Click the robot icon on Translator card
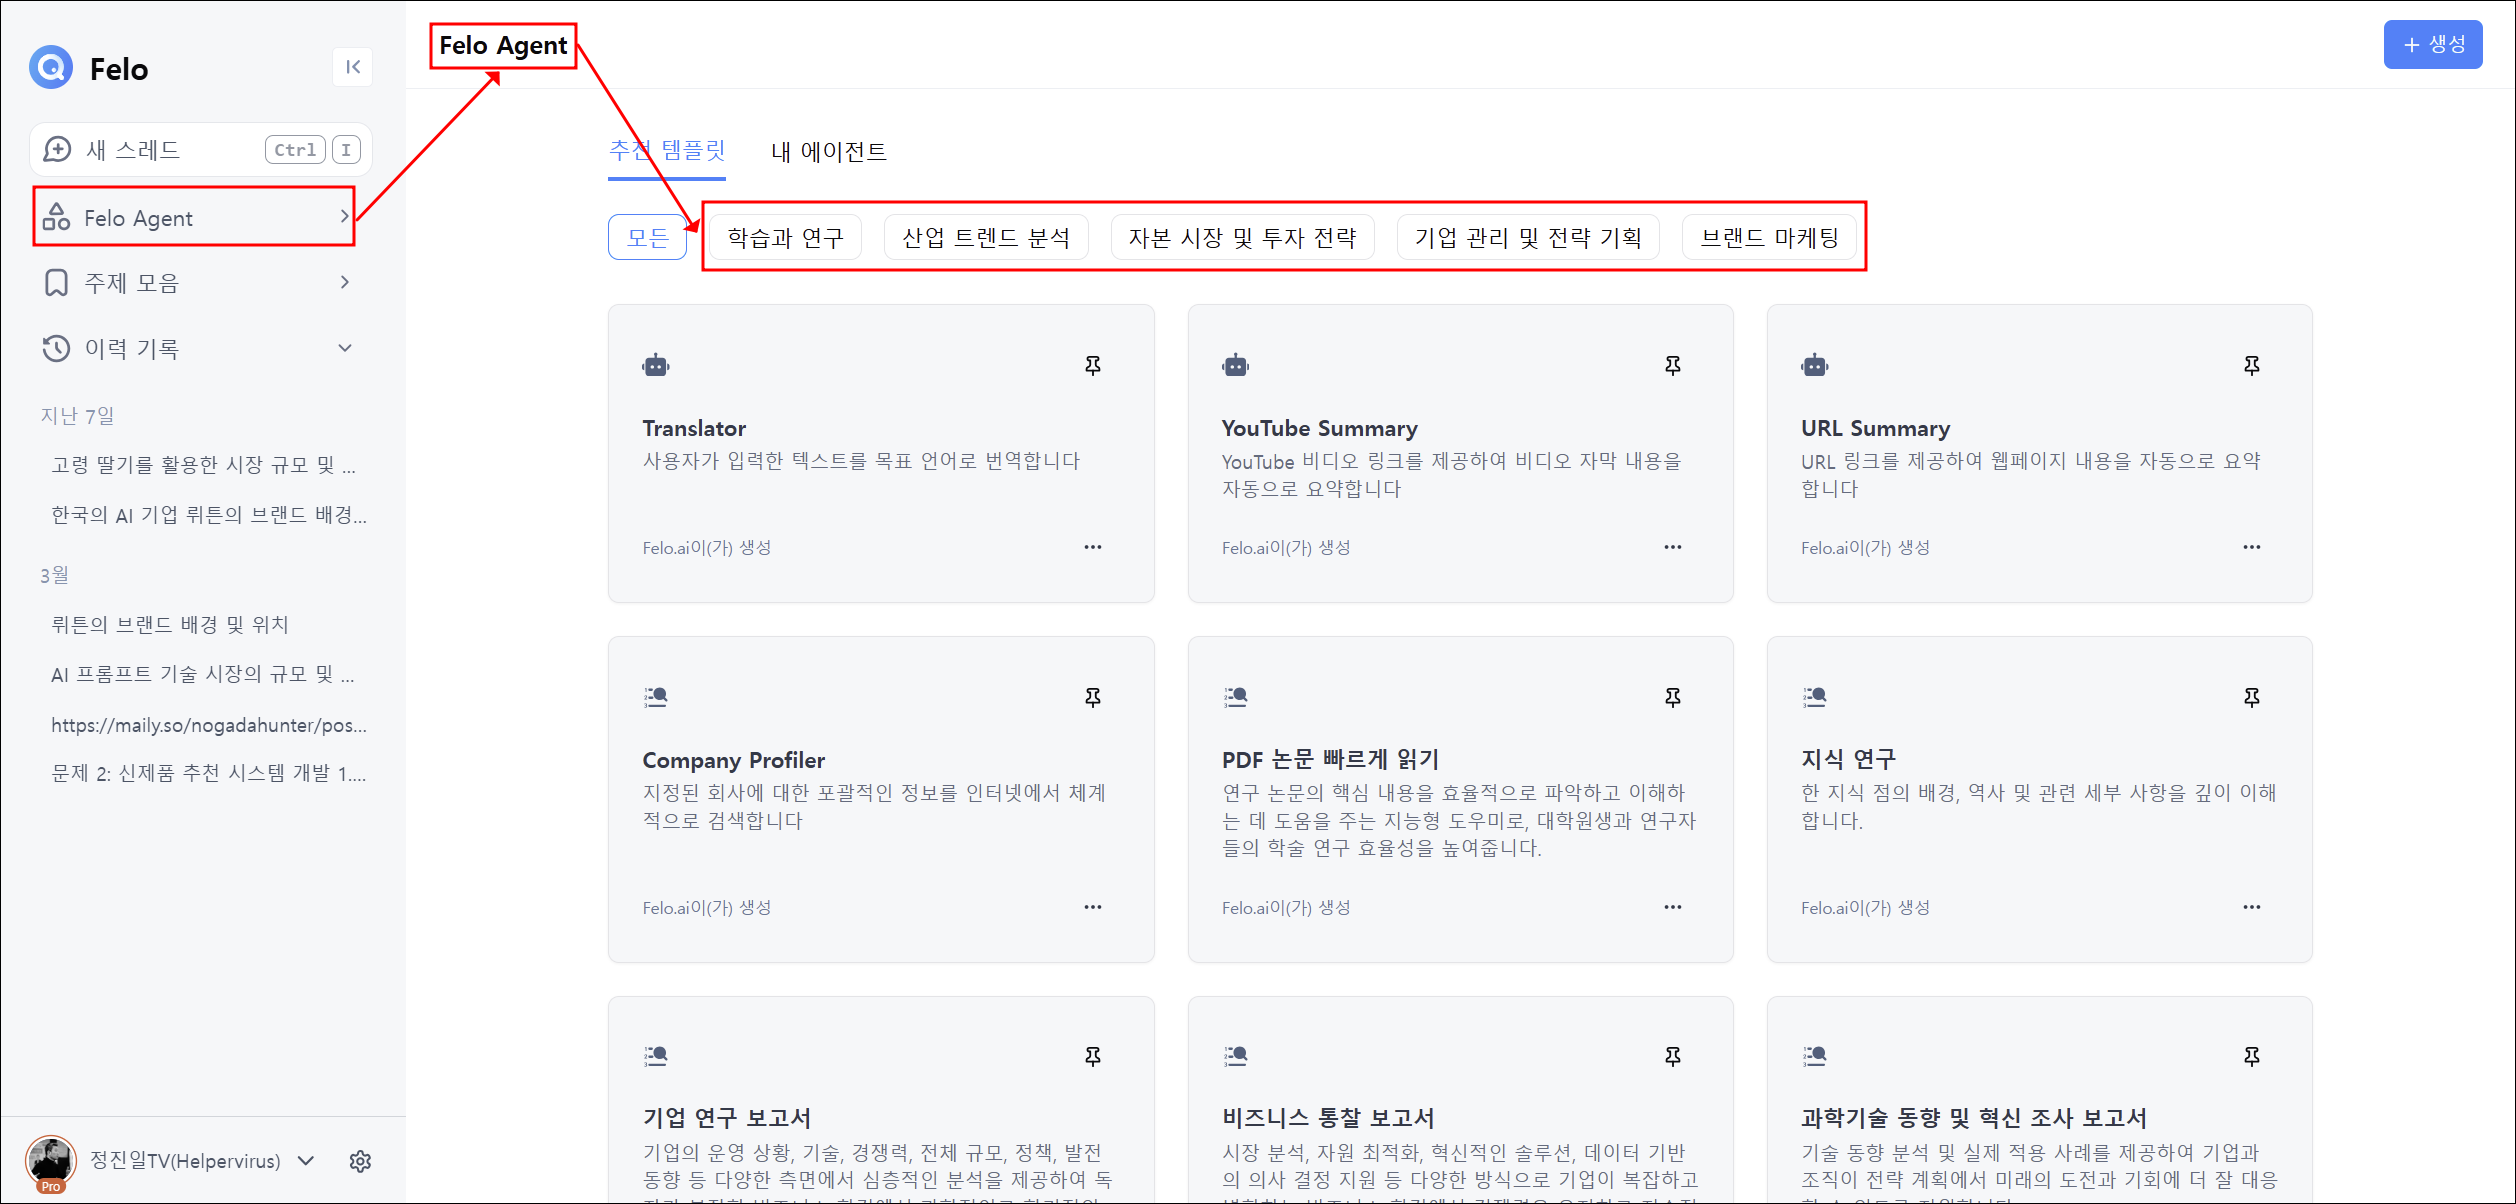Screen dimensions: 2516x1204 tap(656, 366)
